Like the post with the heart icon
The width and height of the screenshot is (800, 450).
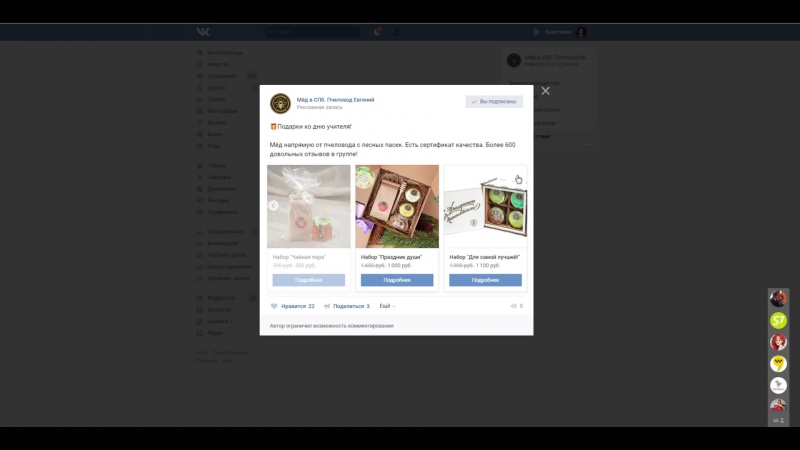pos(274,306)
